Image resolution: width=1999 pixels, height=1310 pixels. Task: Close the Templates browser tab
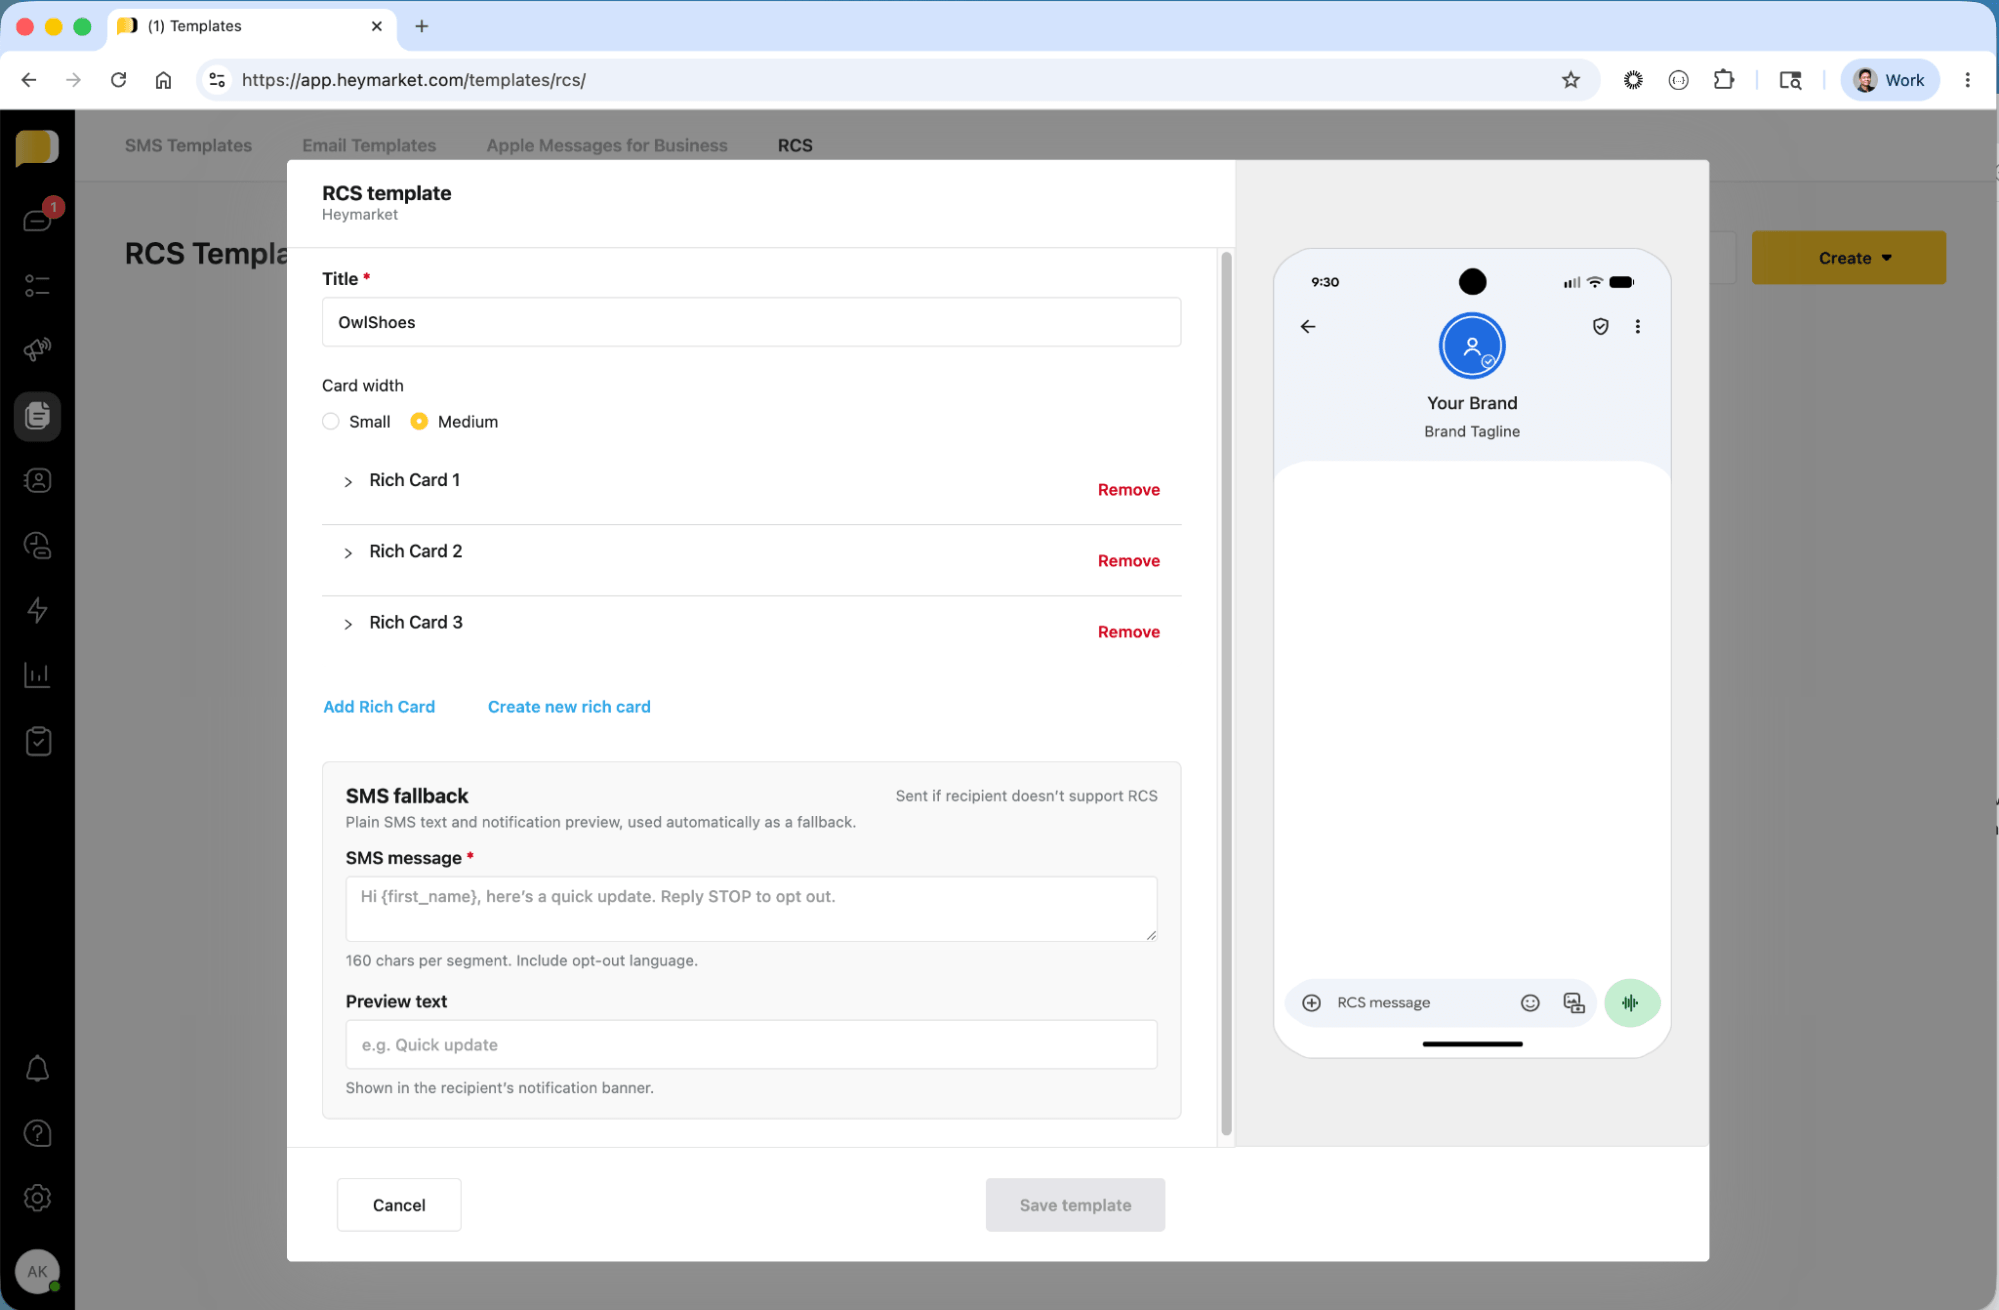(377, 26)
